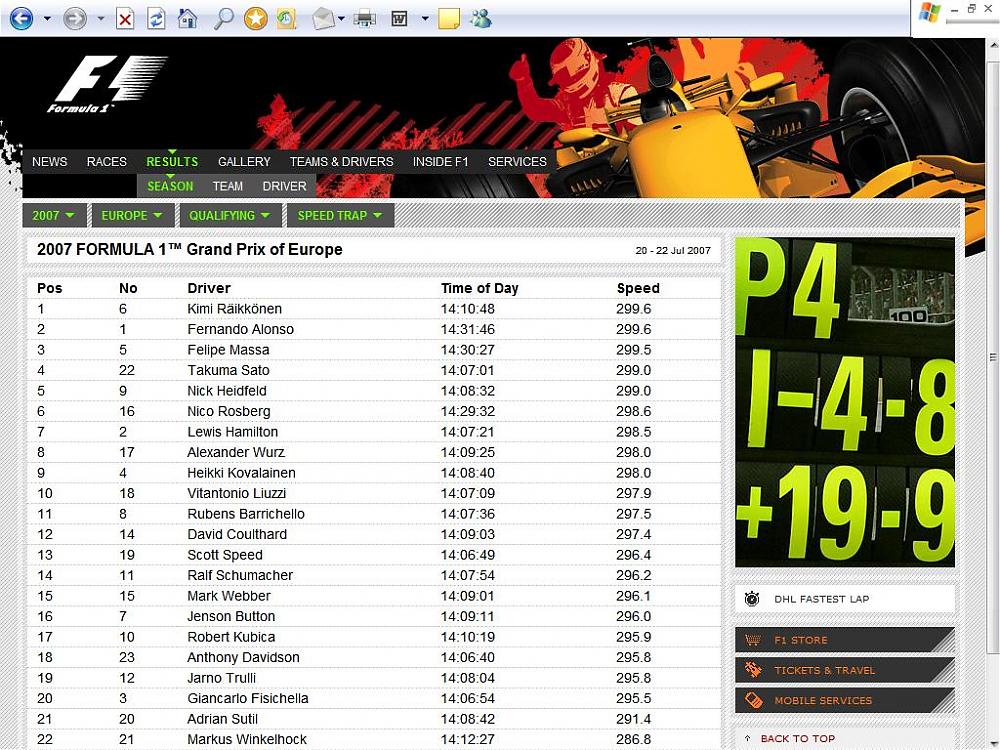Expand the QUALIFYING session dropdown
The width and height of the screenshot is (1000, 750).
(230, 216)
